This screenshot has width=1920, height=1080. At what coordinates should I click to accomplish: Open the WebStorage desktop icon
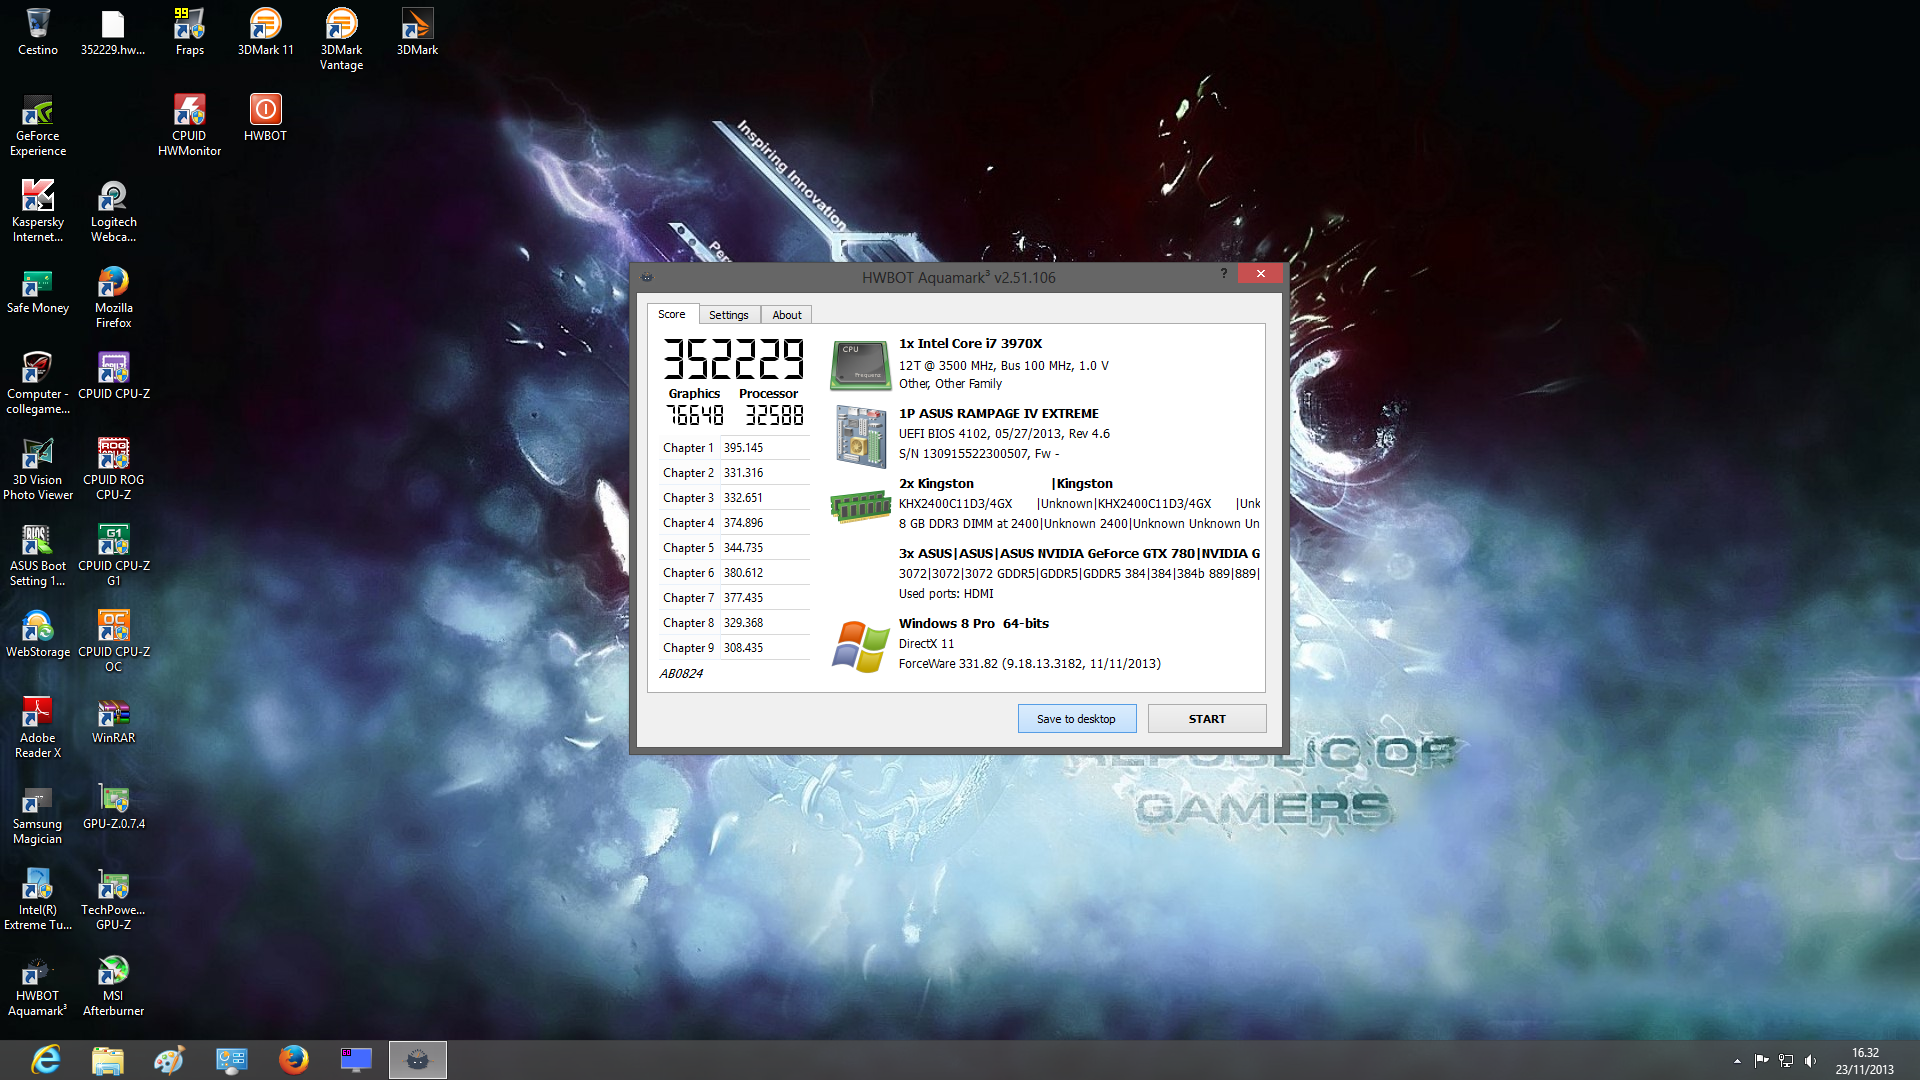click(x=38, y=635)
